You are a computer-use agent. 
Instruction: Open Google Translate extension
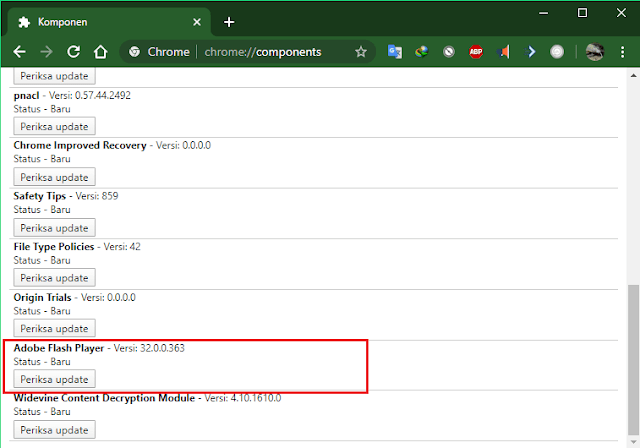point(395,52)
